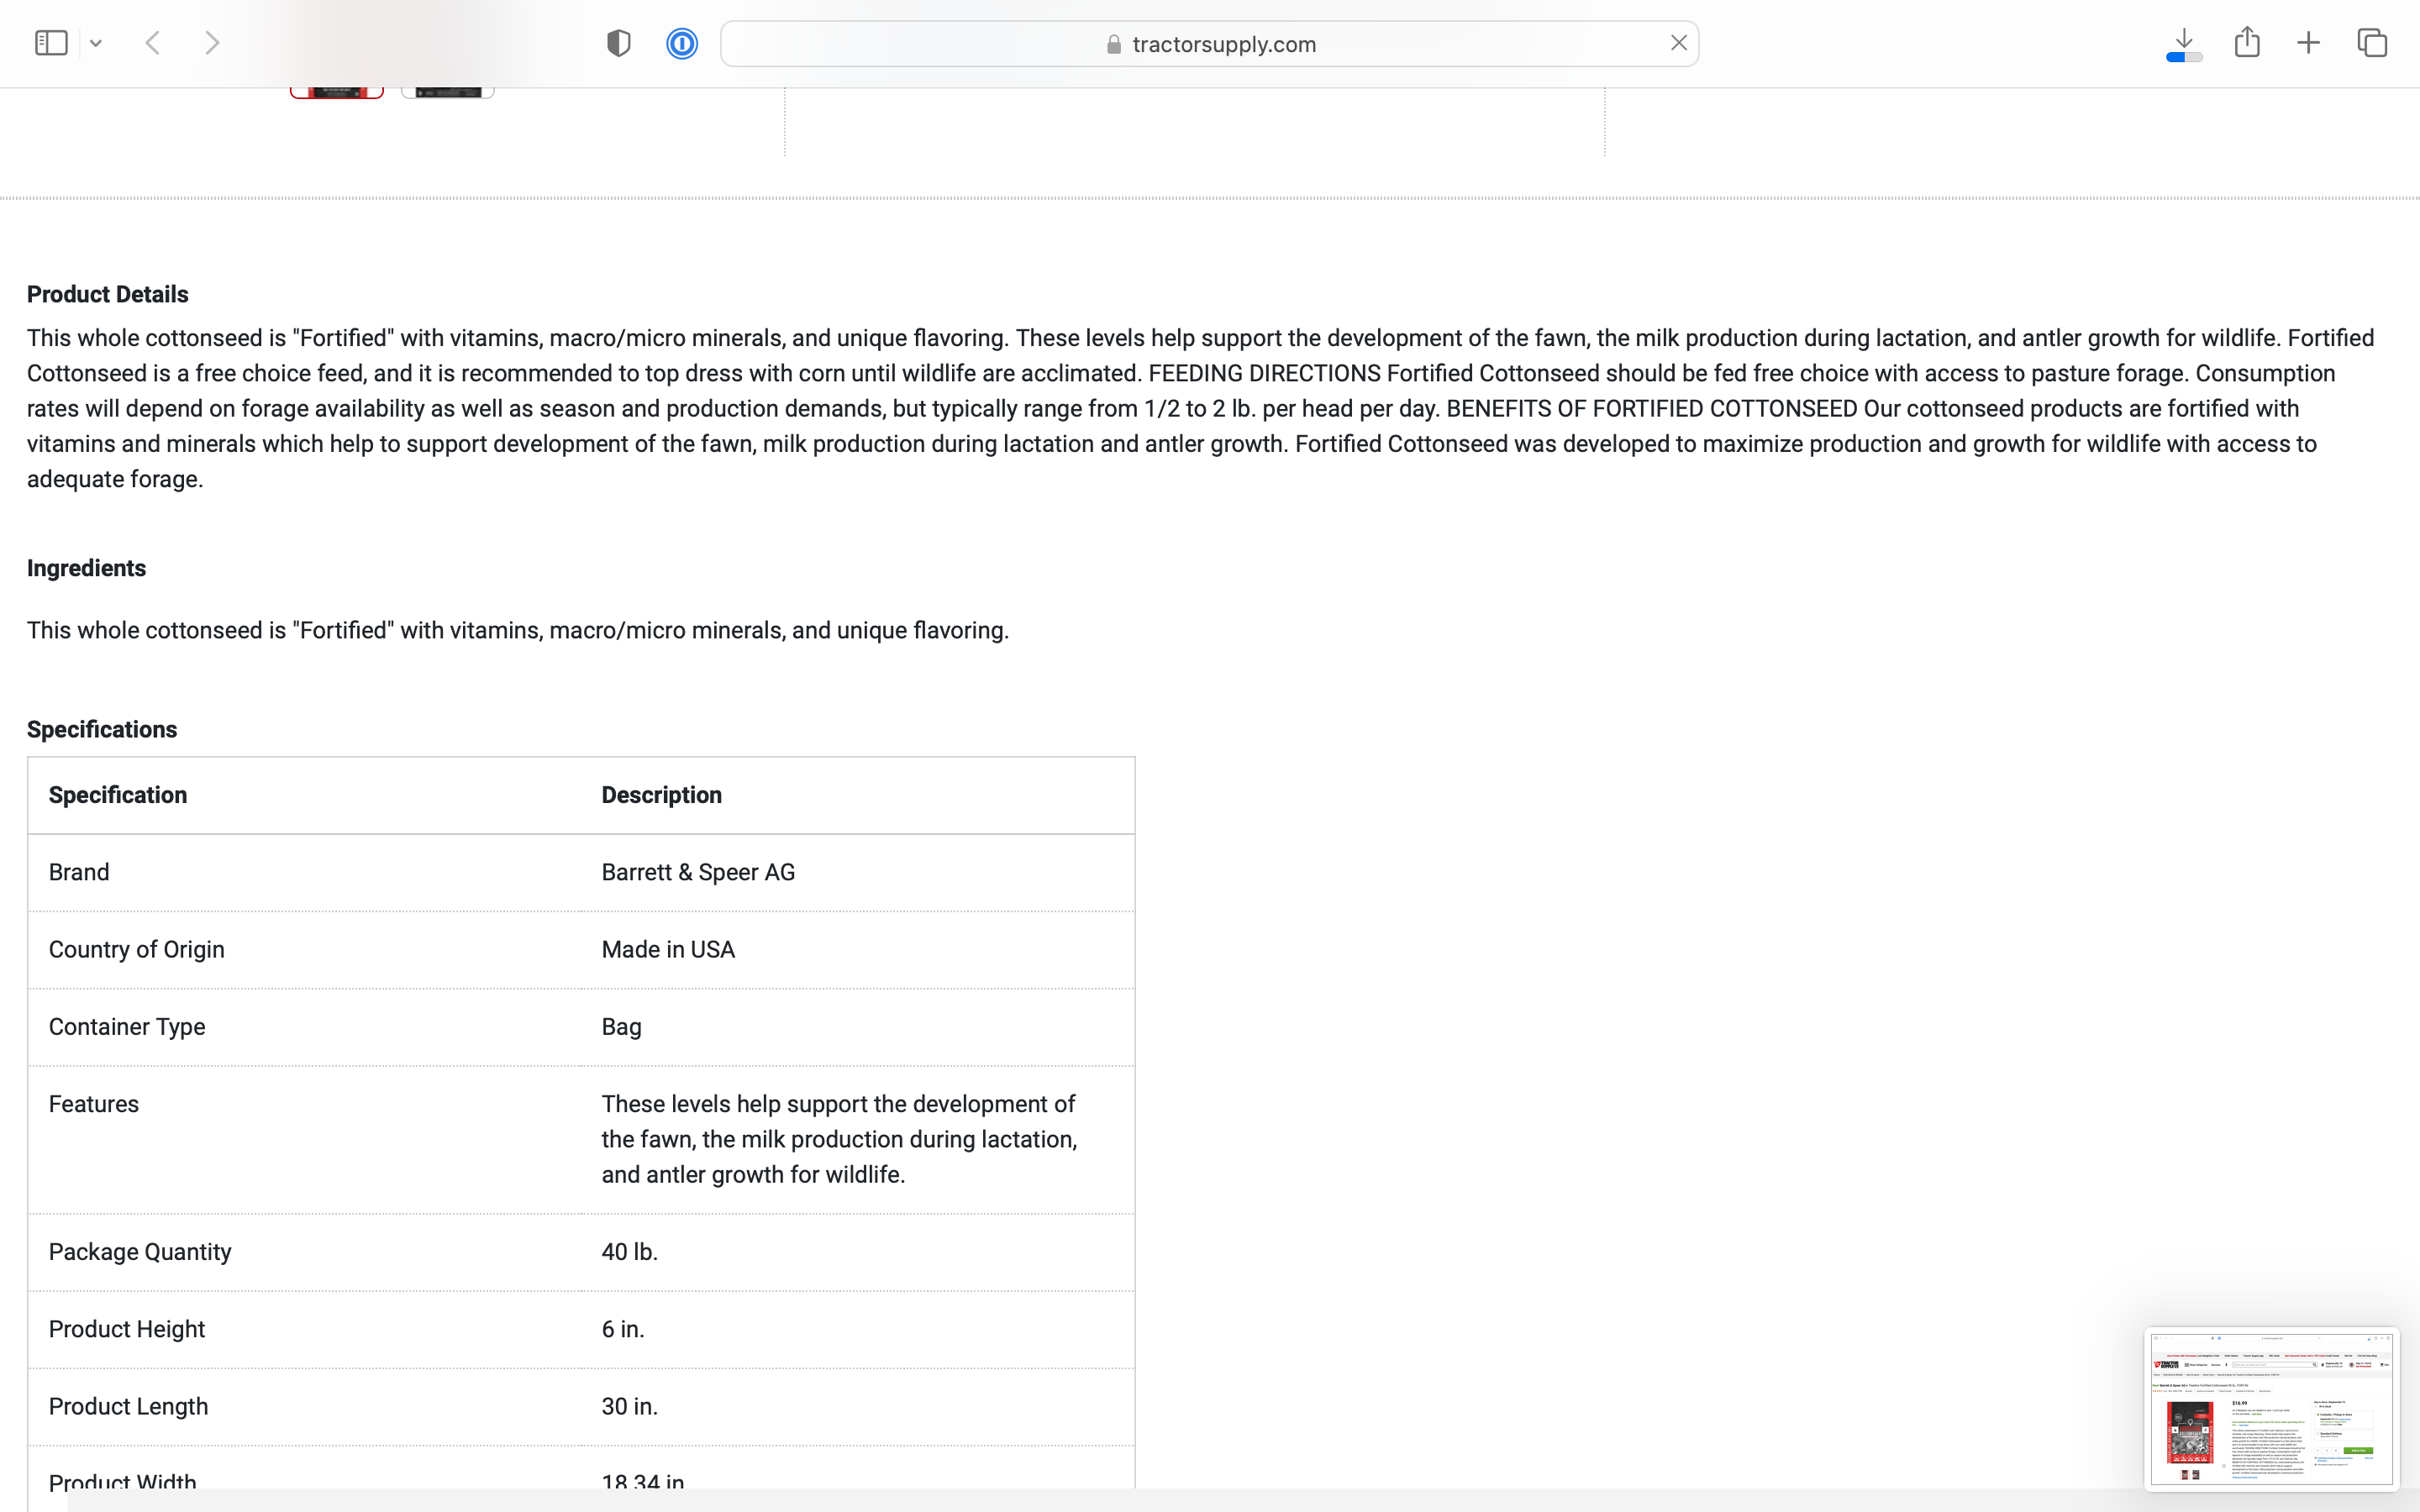
Task: Click the Specification column header
Action: [118, 795]
